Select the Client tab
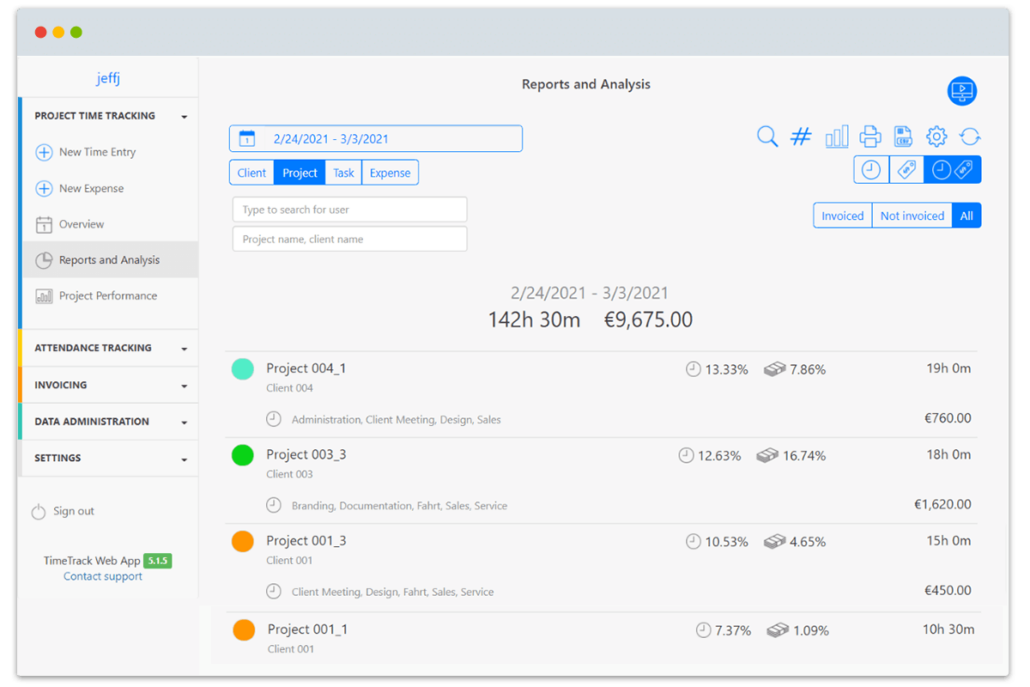Viewport: 1030px width, 687px height. (251, 173)
